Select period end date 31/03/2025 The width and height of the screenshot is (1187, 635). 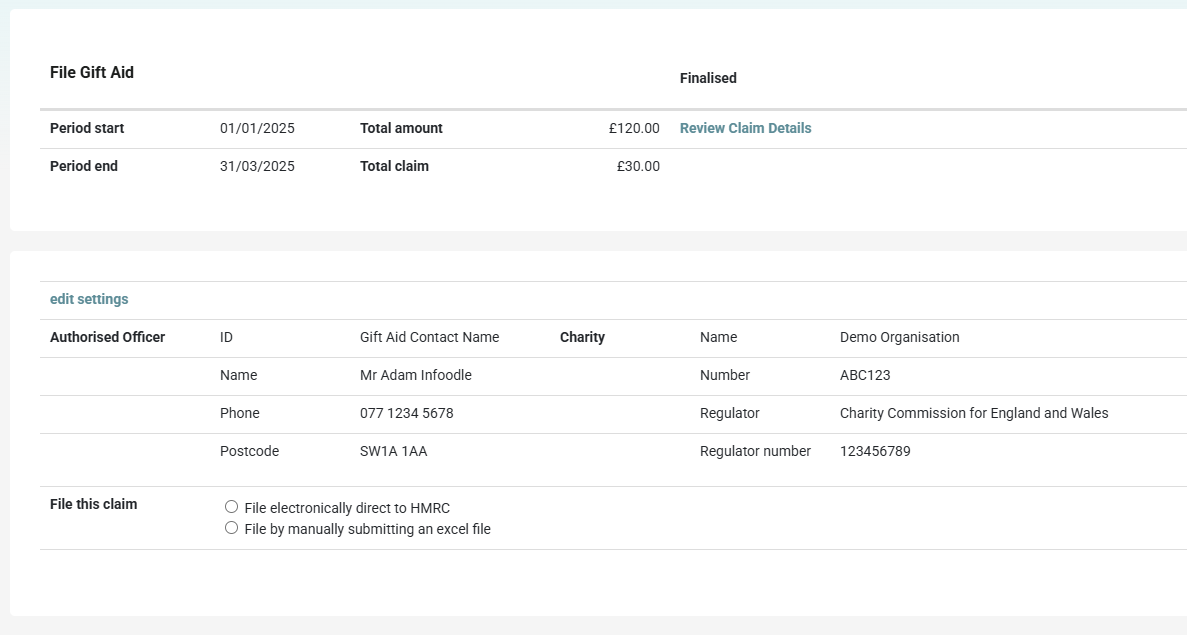click(x=257, y=167)
